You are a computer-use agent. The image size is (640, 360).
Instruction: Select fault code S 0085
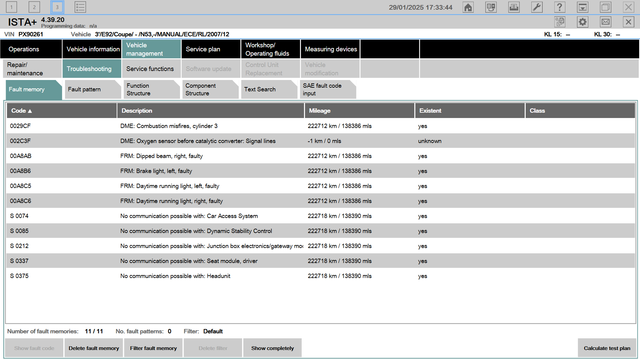(x=19, y=231)
